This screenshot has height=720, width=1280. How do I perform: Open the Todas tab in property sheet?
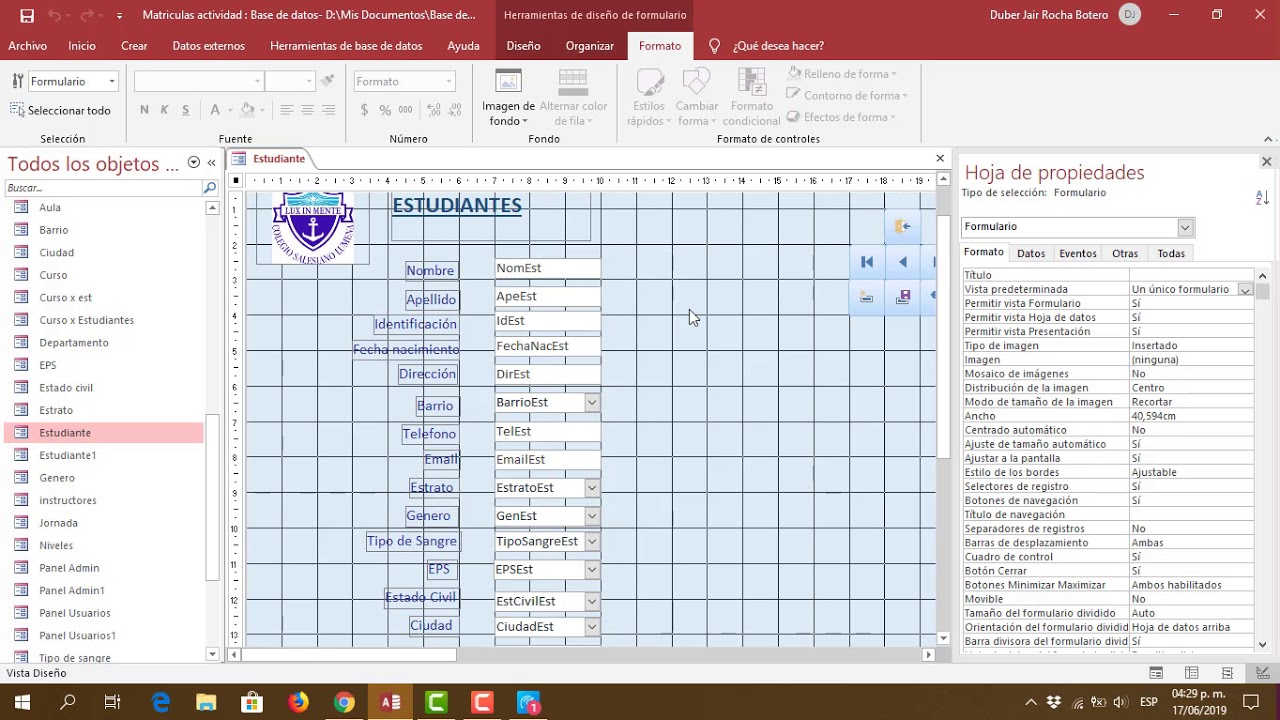[1171, 253]
